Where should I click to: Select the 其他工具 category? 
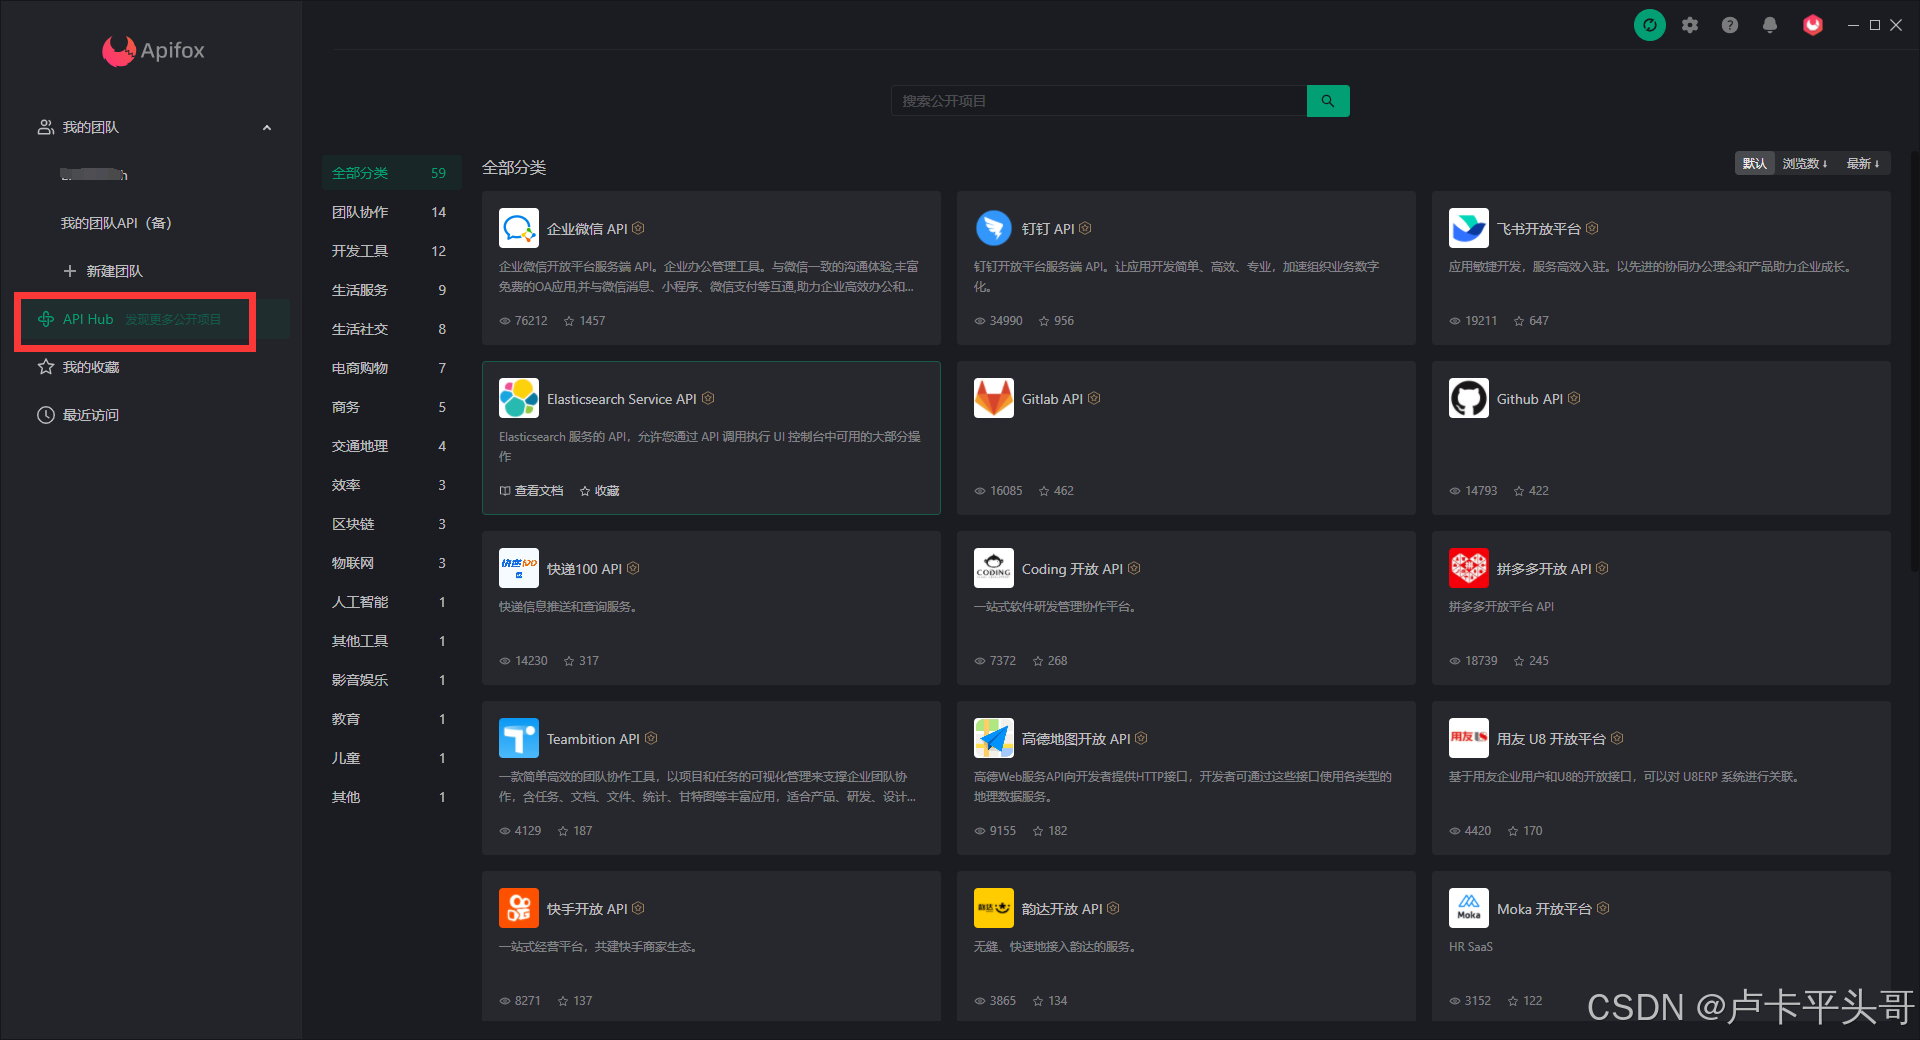pyautogui.click(x=391, y=641)
